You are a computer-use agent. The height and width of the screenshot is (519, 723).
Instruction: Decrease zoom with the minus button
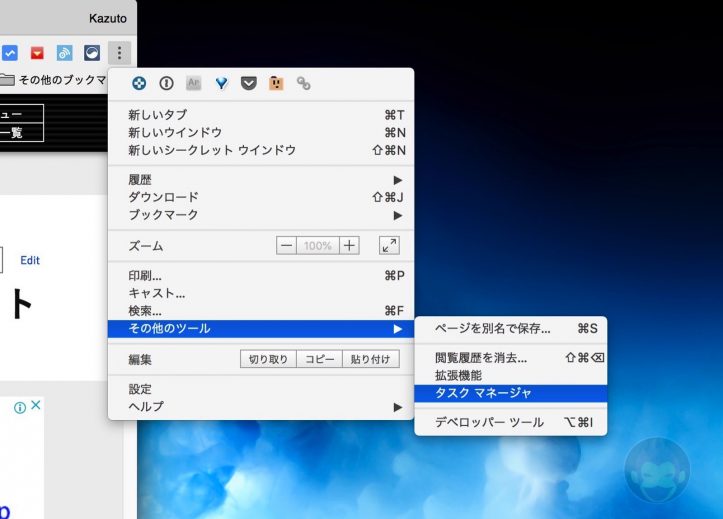point(286,246)
